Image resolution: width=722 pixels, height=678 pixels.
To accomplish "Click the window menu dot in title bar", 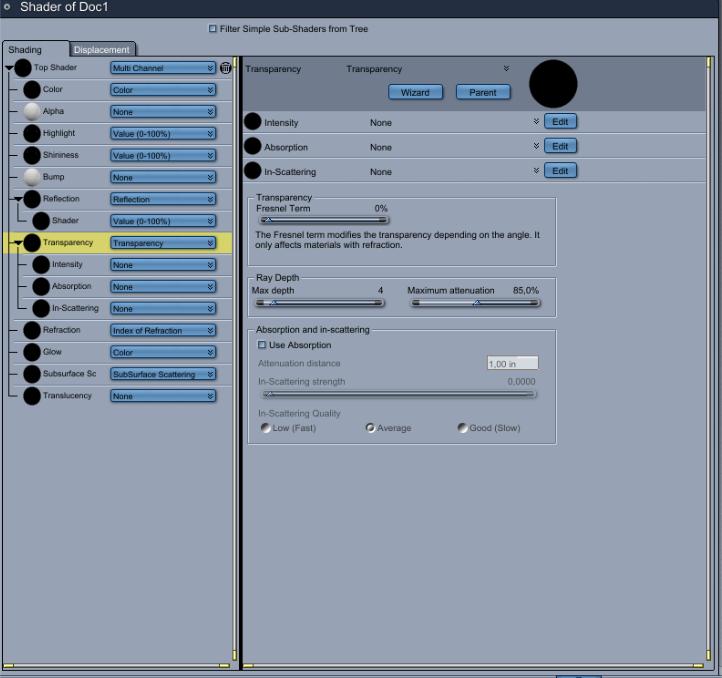I will [x=7, y=7].
